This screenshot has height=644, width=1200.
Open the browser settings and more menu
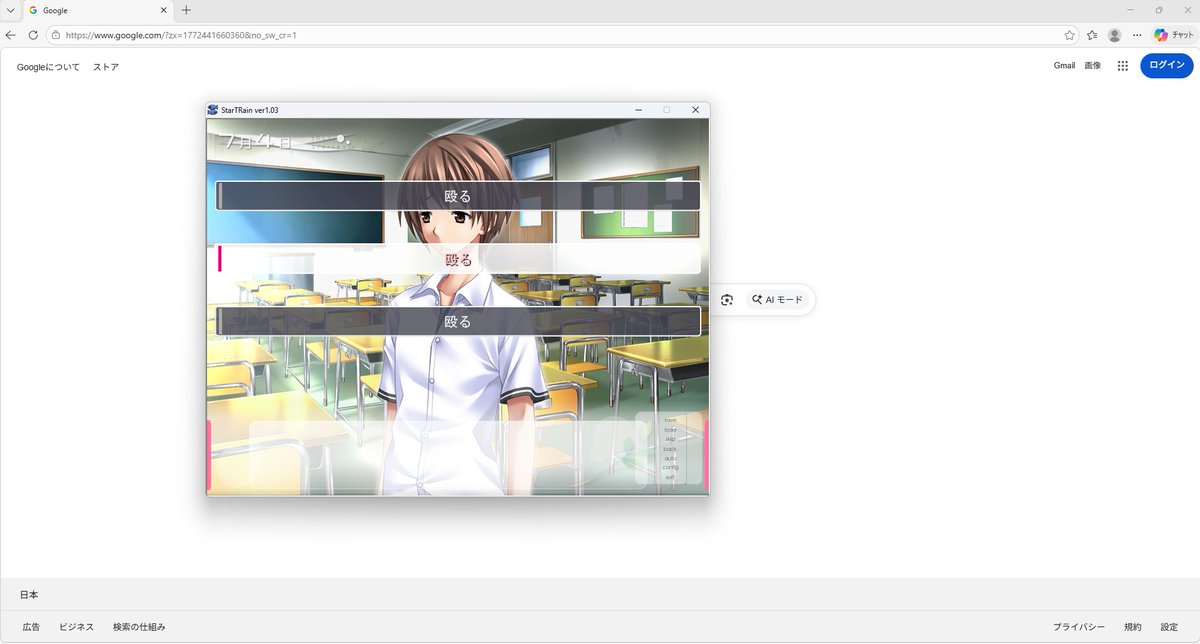1137,35
